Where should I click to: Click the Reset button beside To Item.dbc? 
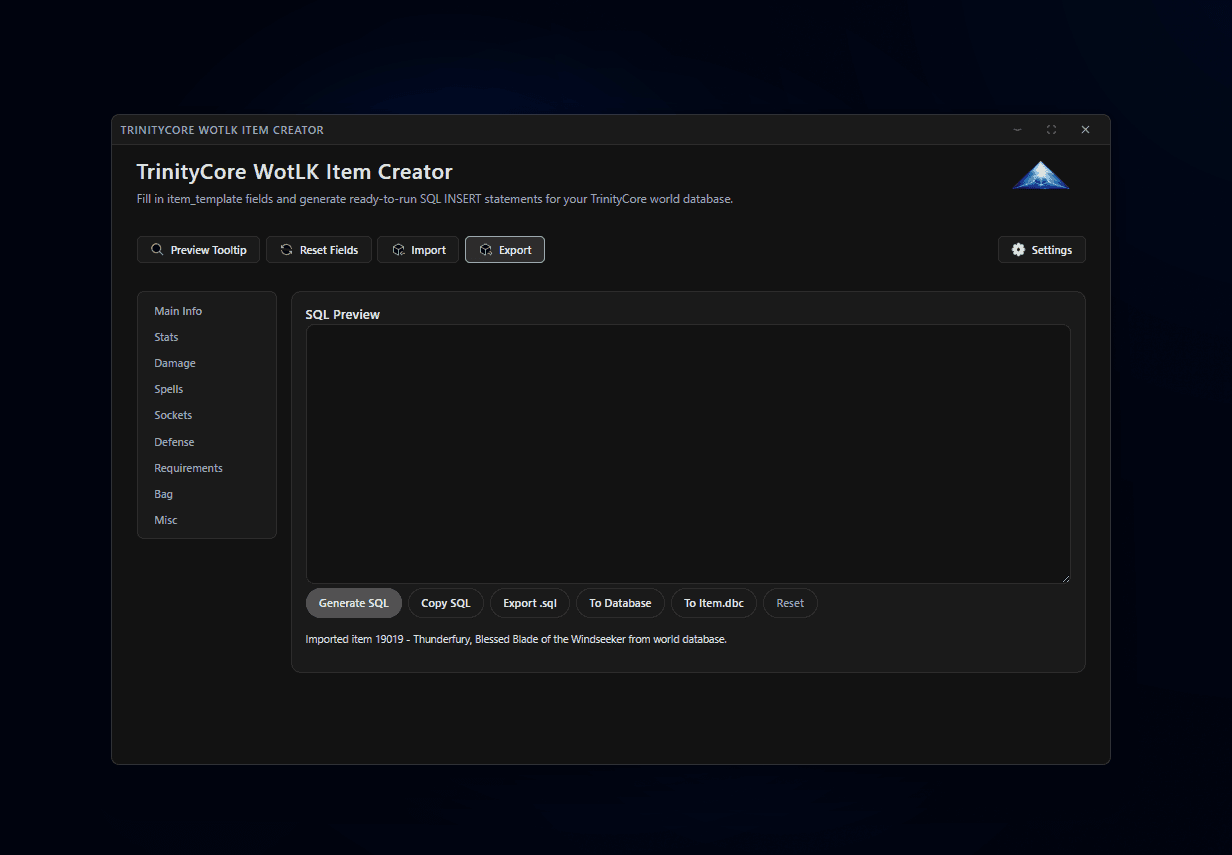pos(790,603)
